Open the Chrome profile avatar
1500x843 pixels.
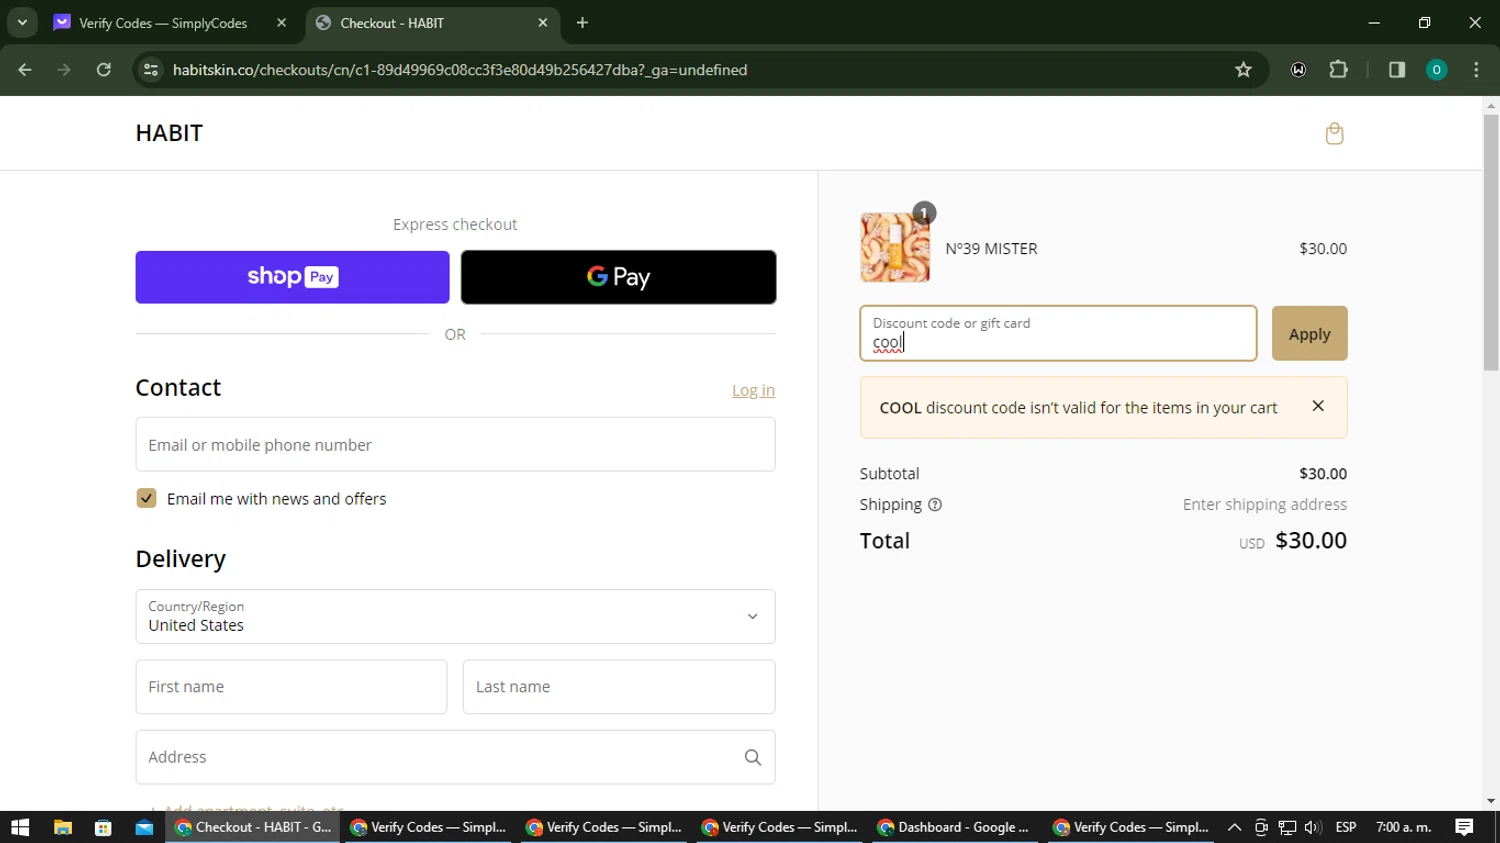(x=1436, y=70)
